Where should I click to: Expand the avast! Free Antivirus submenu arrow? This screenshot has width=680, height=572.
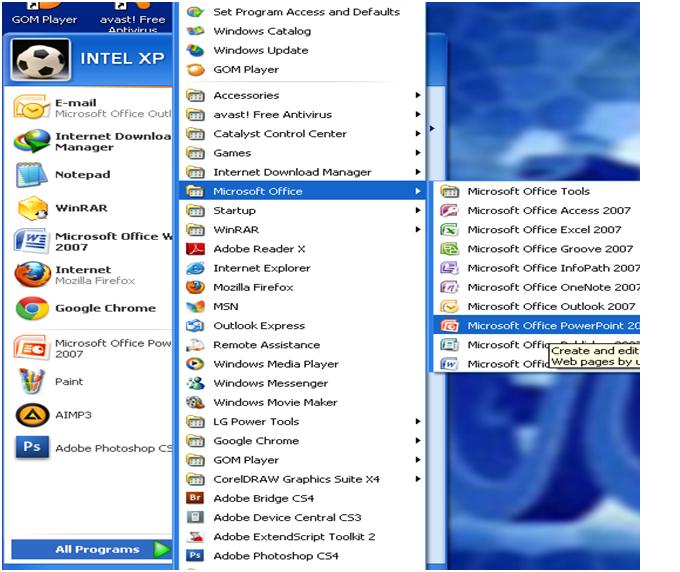pyautogui.click(x=418, y=114)
